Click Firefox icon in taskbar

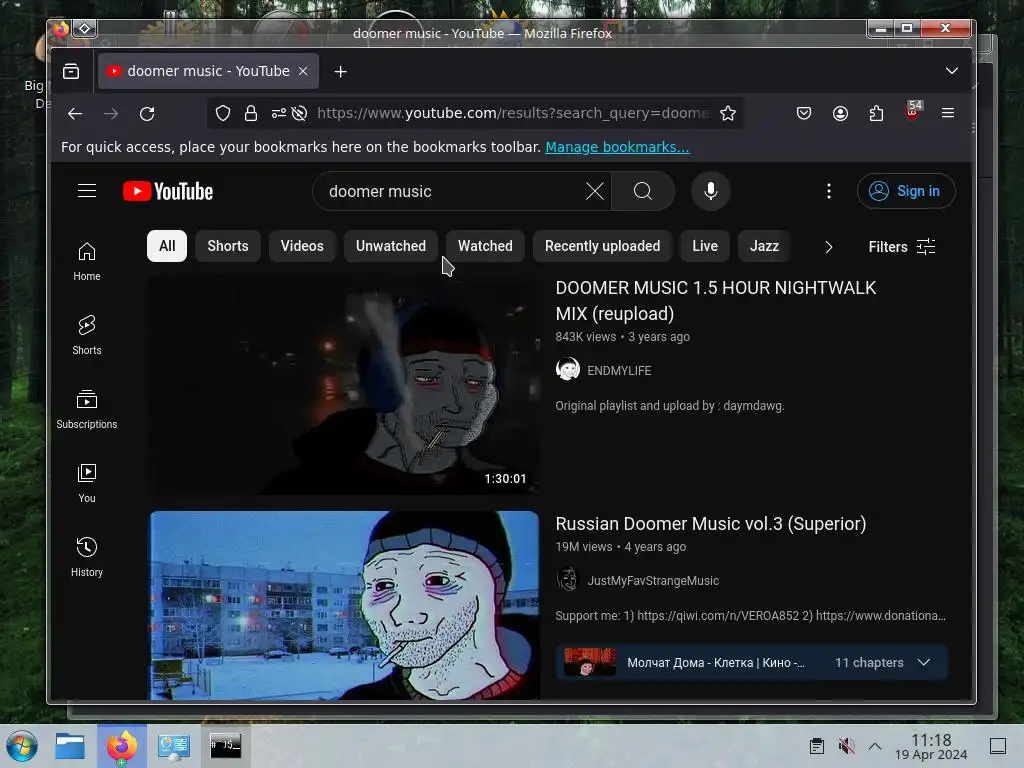tap(121, 746)
